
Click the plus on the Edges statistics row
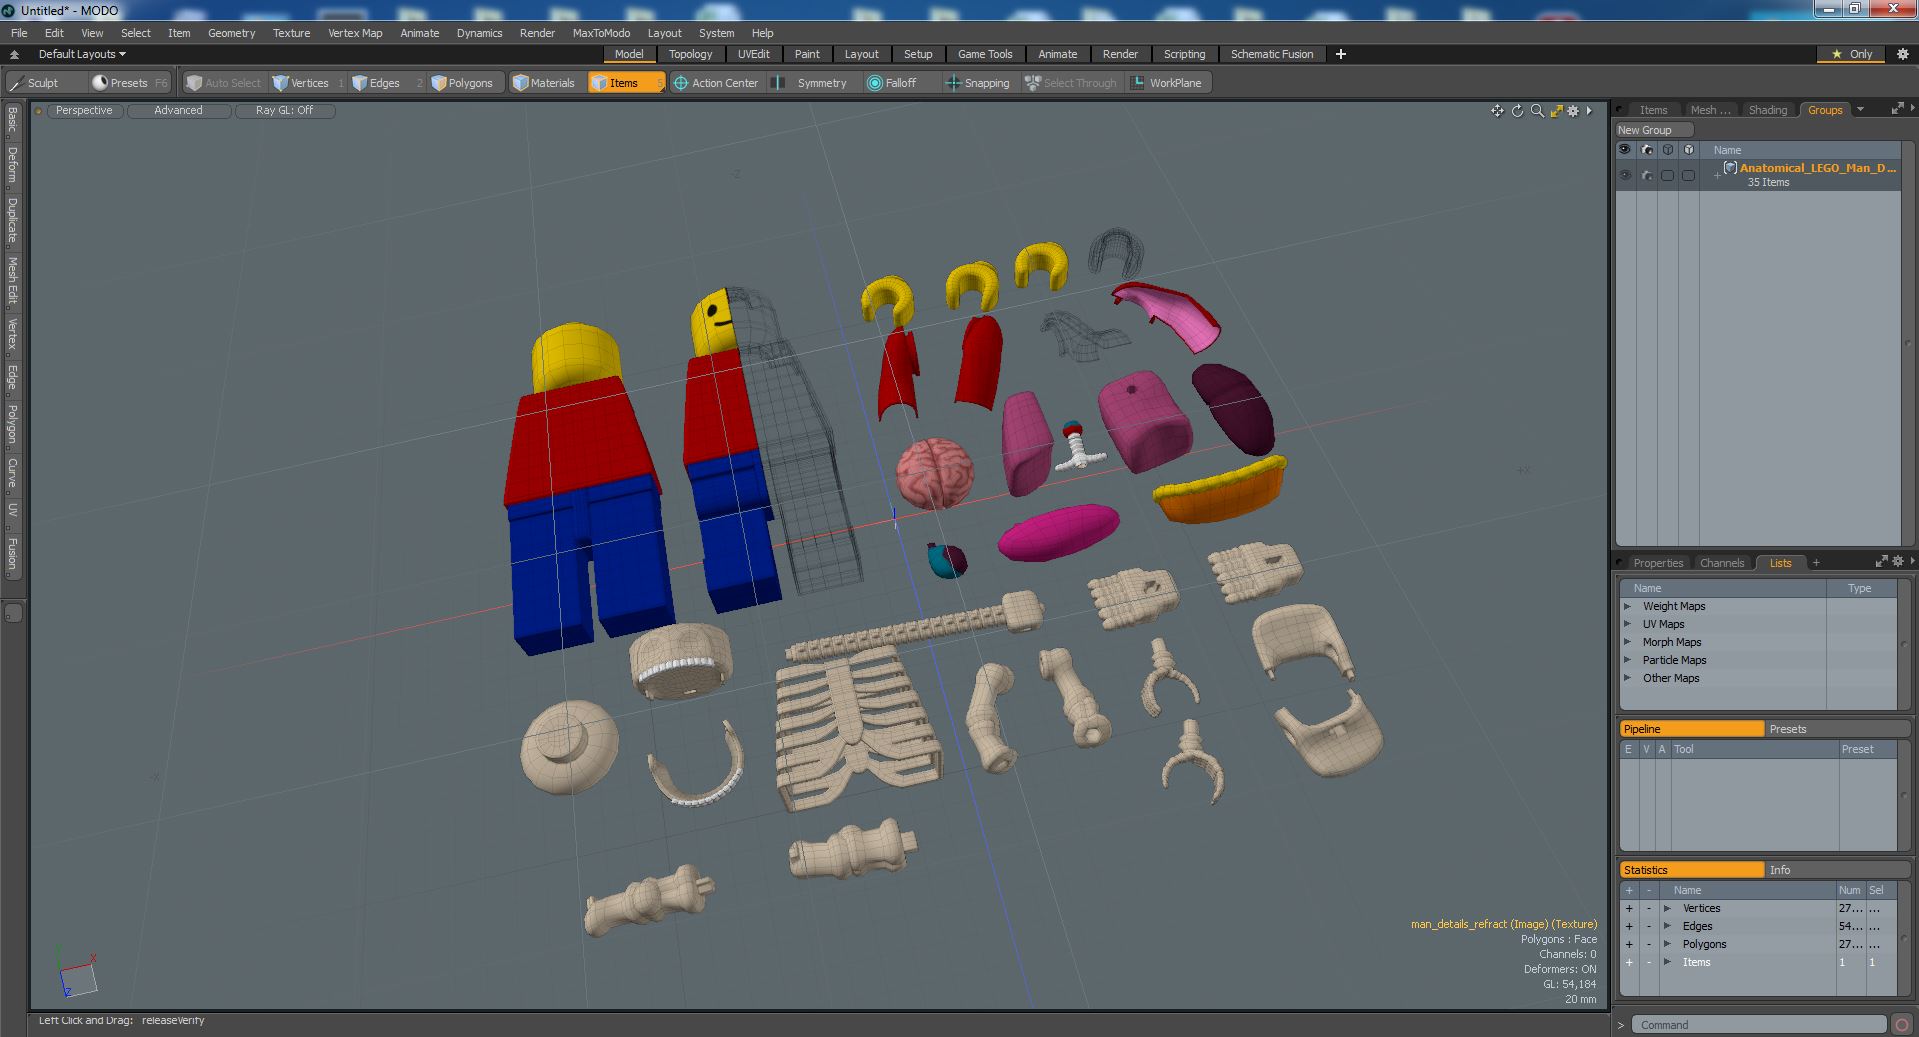(1628, 926)
